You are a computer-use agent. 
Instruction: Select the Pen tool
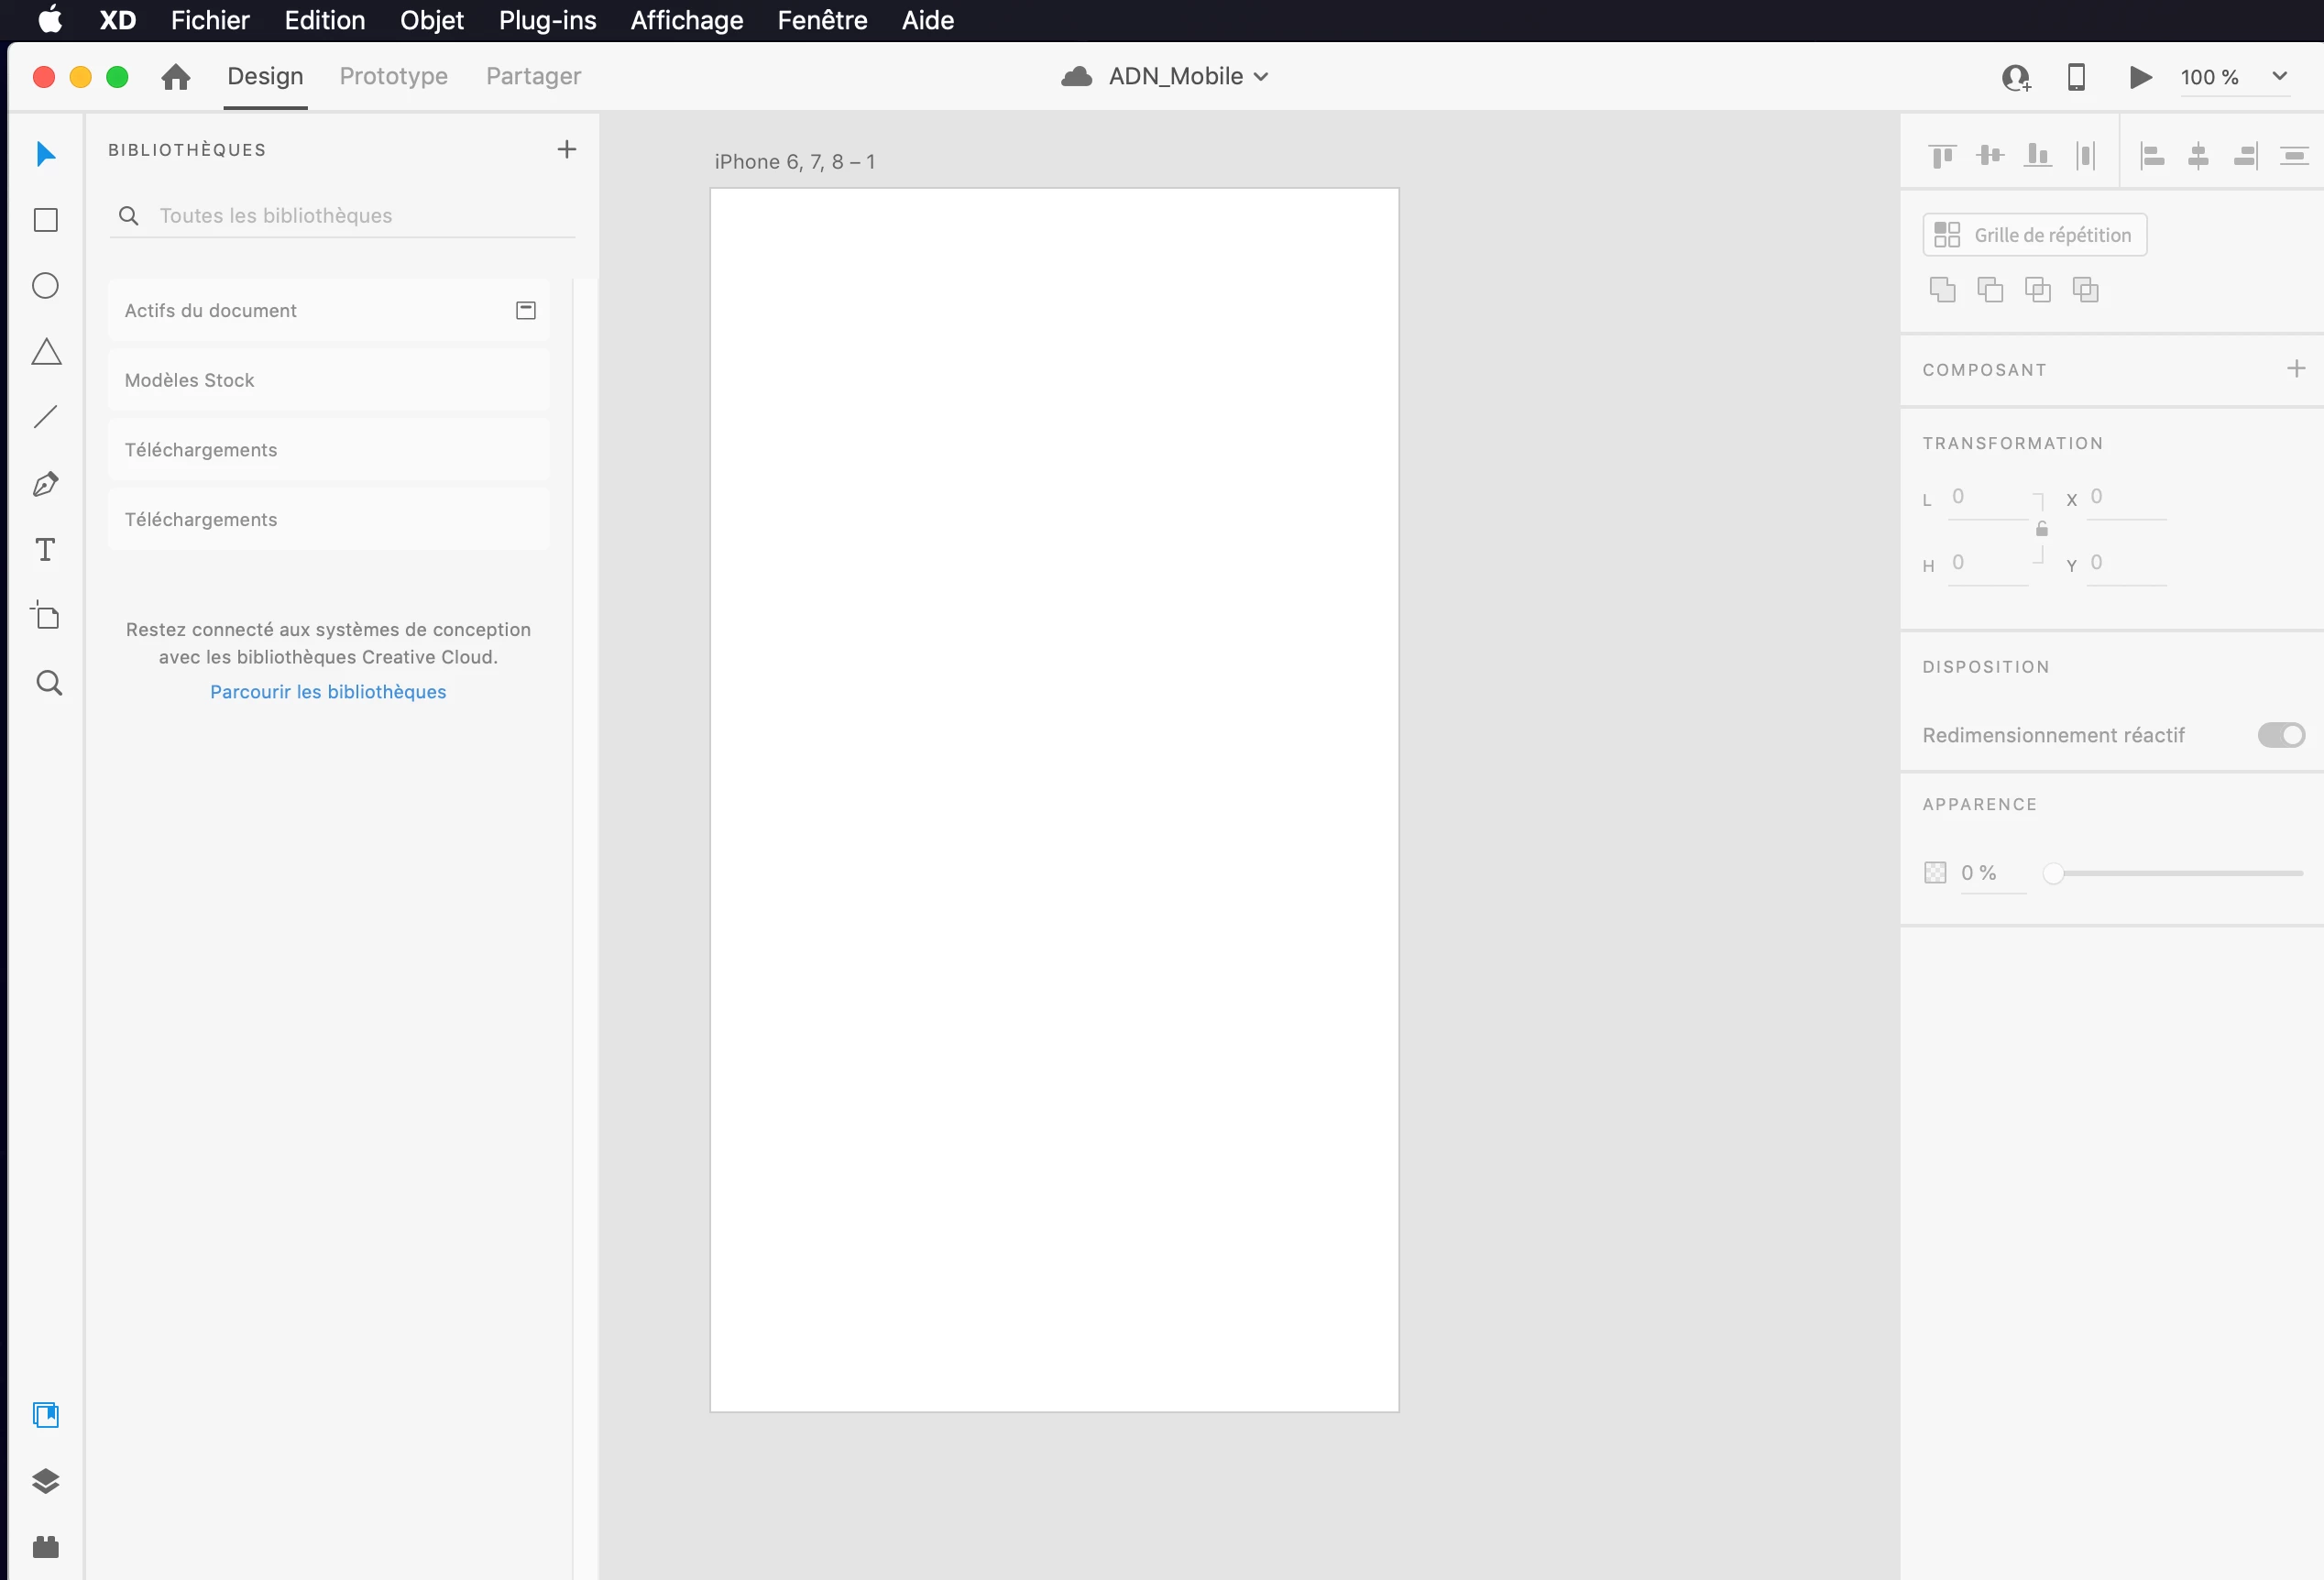tap(46, 485)
